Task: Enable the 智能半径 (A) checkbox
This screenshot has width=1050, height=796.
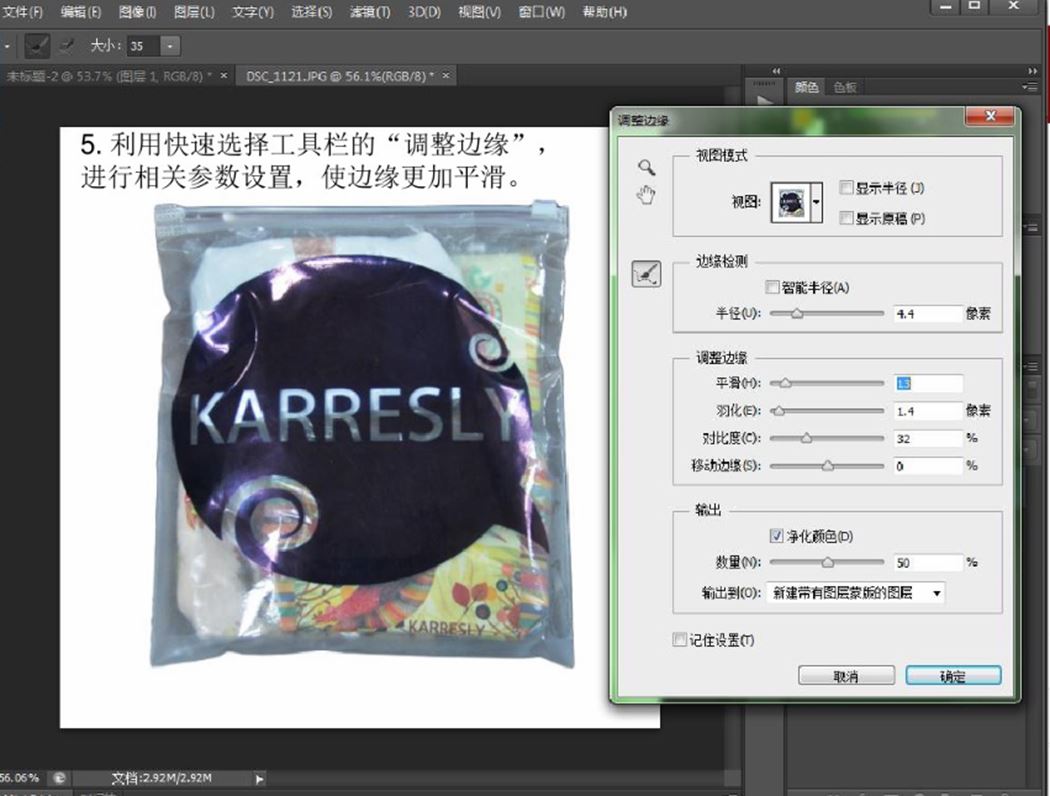Action: pos(771,288)
